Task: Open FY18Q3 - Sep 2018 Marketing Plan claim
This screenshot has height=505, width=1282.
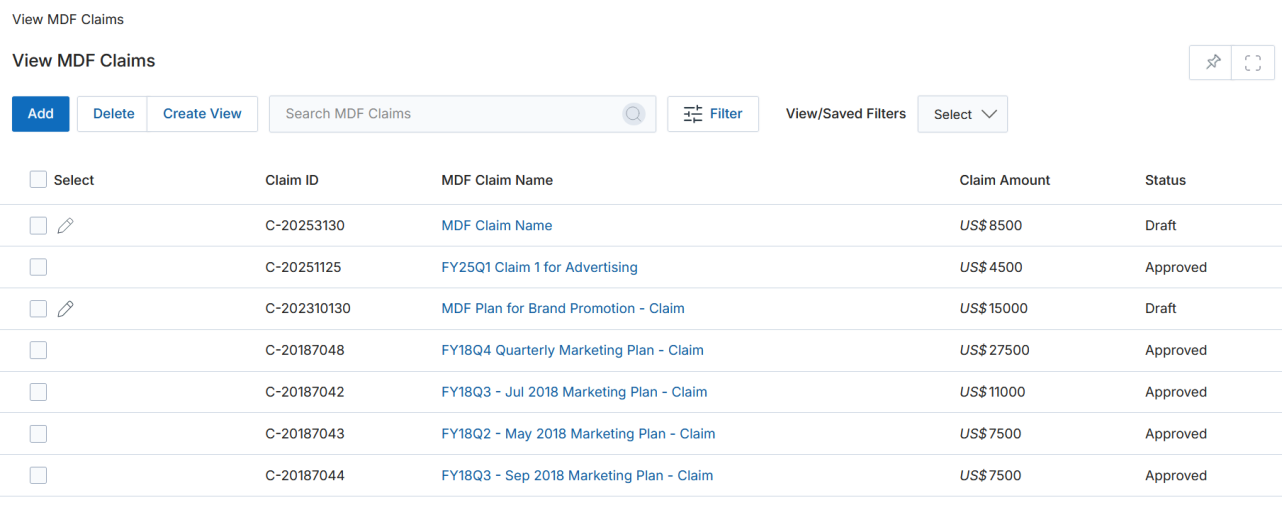Action: tap(577, 475)
